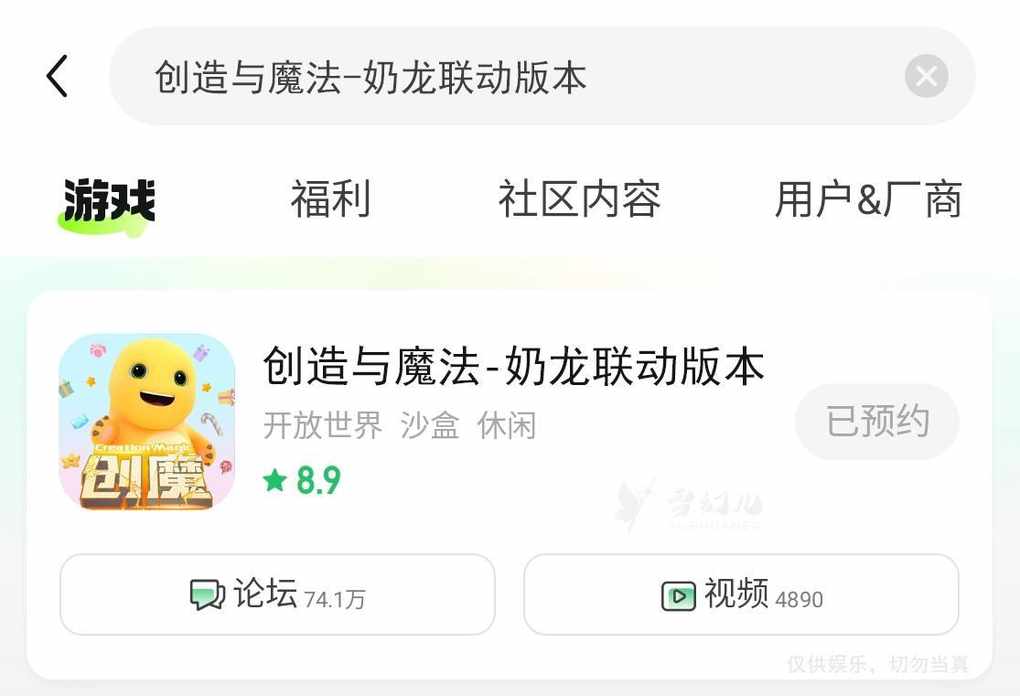Select the 休闲 genre tag
This screenshot has width=1020, height=696.
point(507,426)
